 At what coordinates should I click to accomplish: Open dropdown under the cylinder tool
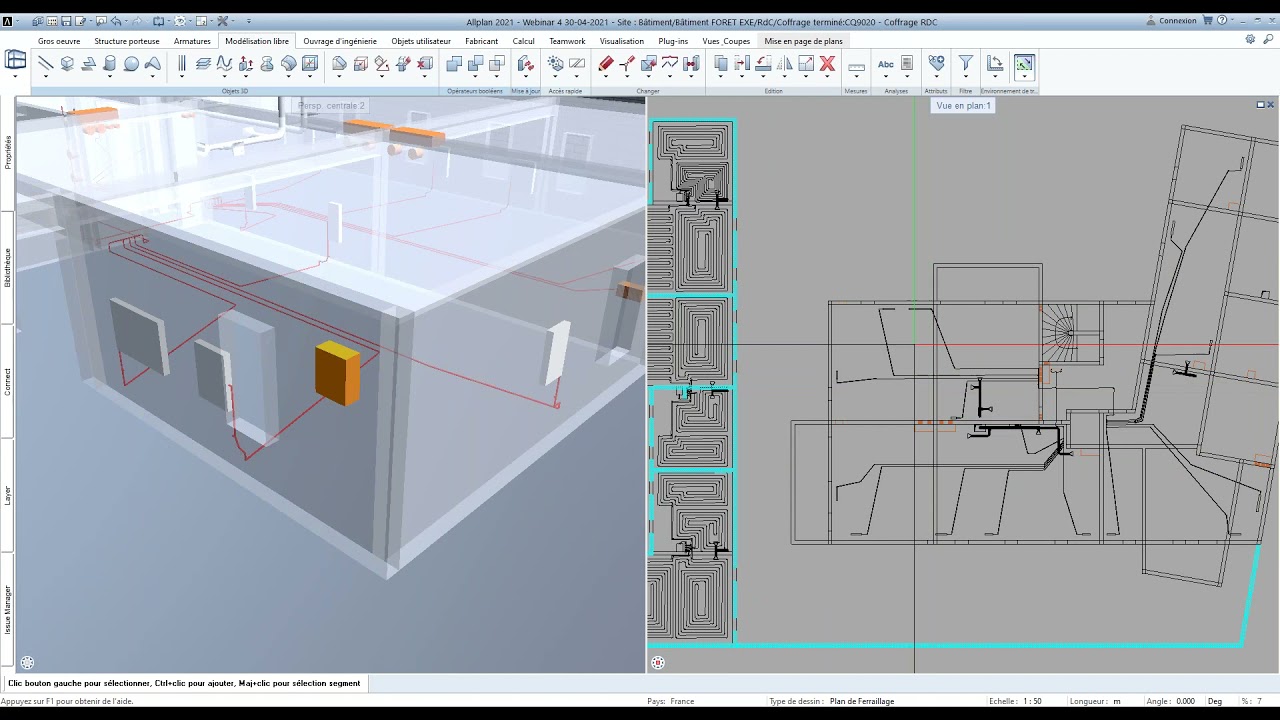[x=110, y=77]
